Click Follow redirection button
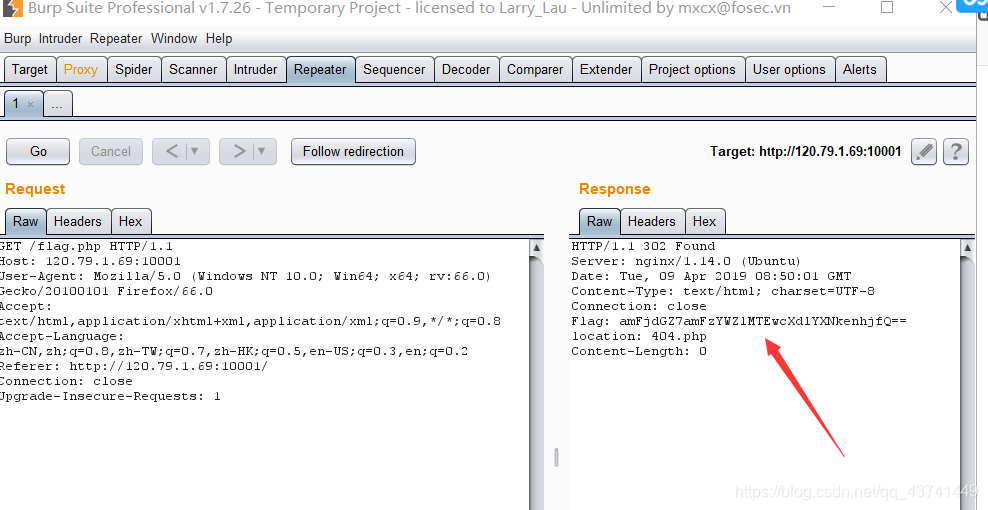 coord(353,151)
